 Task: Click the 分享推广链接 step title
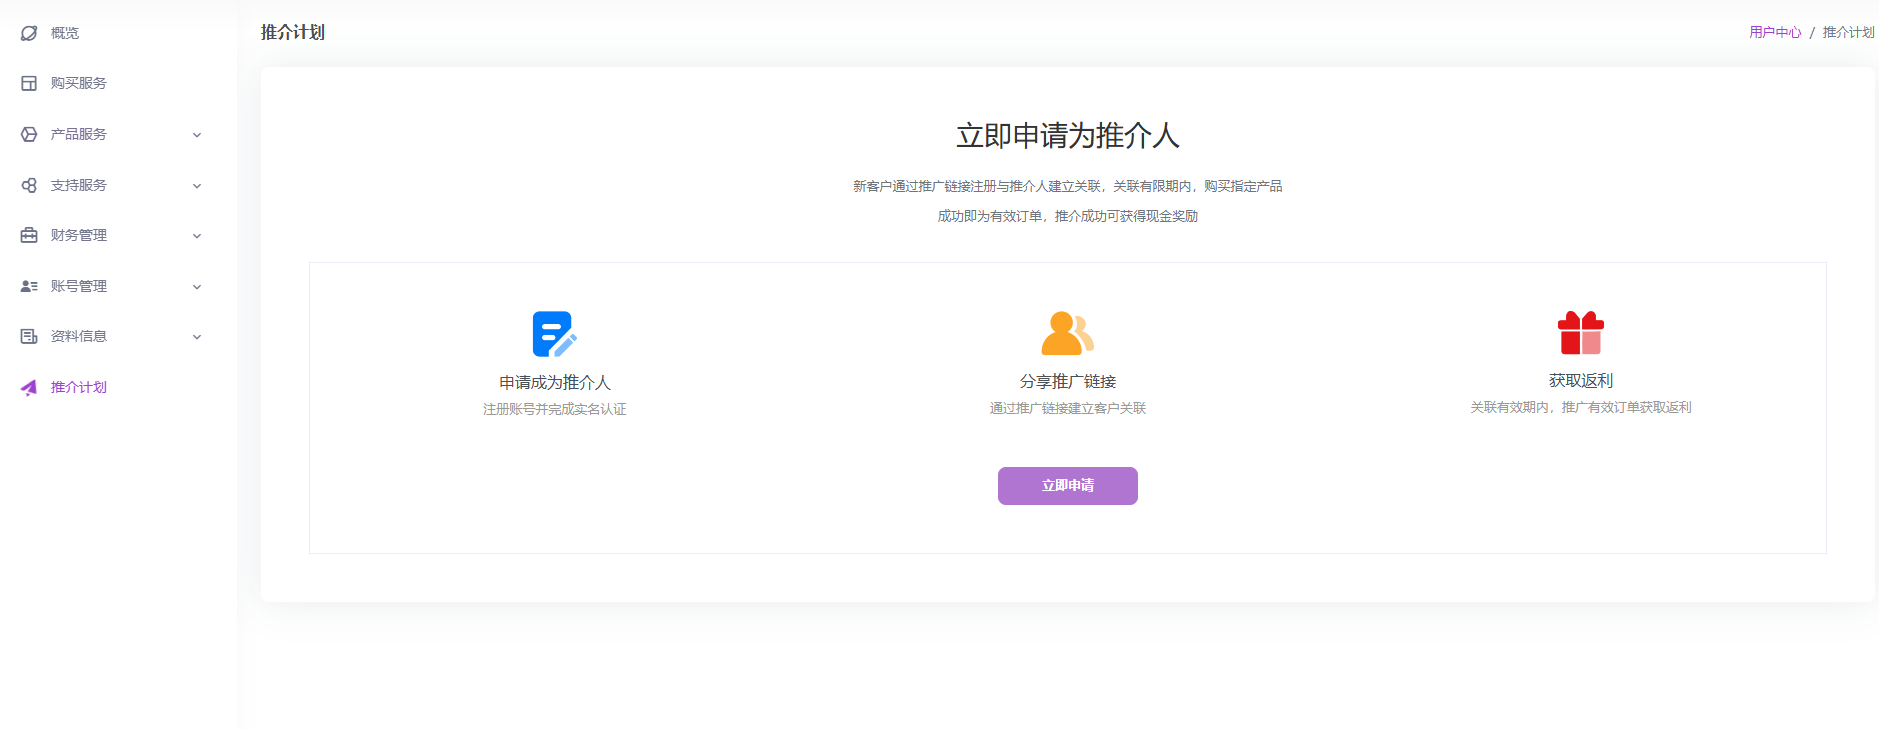pos(1068,382)
